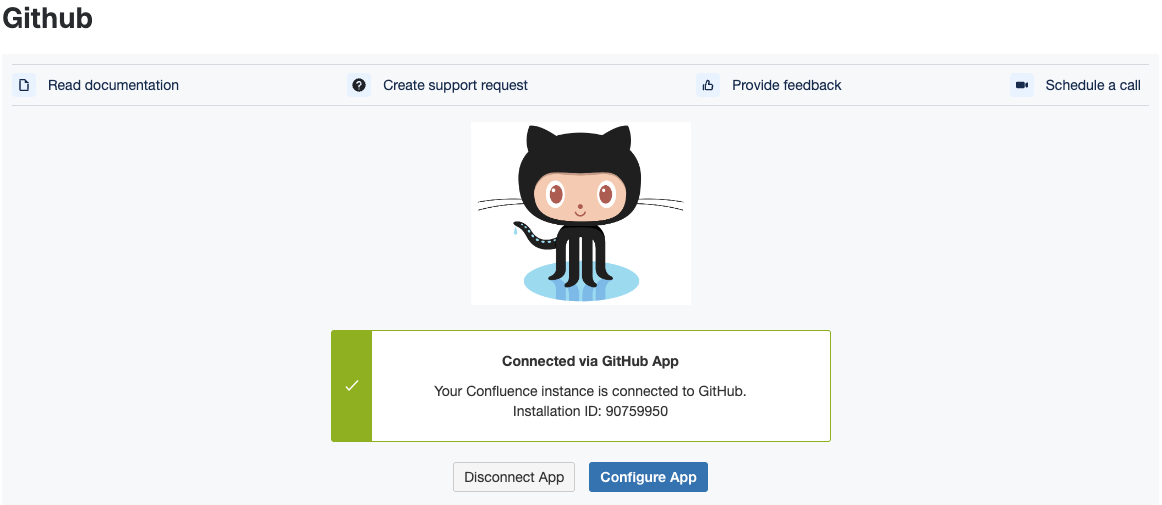Image resolution: width=1162 pixels, height=505 pixels.
Task: Click the question mark support icon
Action: tap(359, 85)
